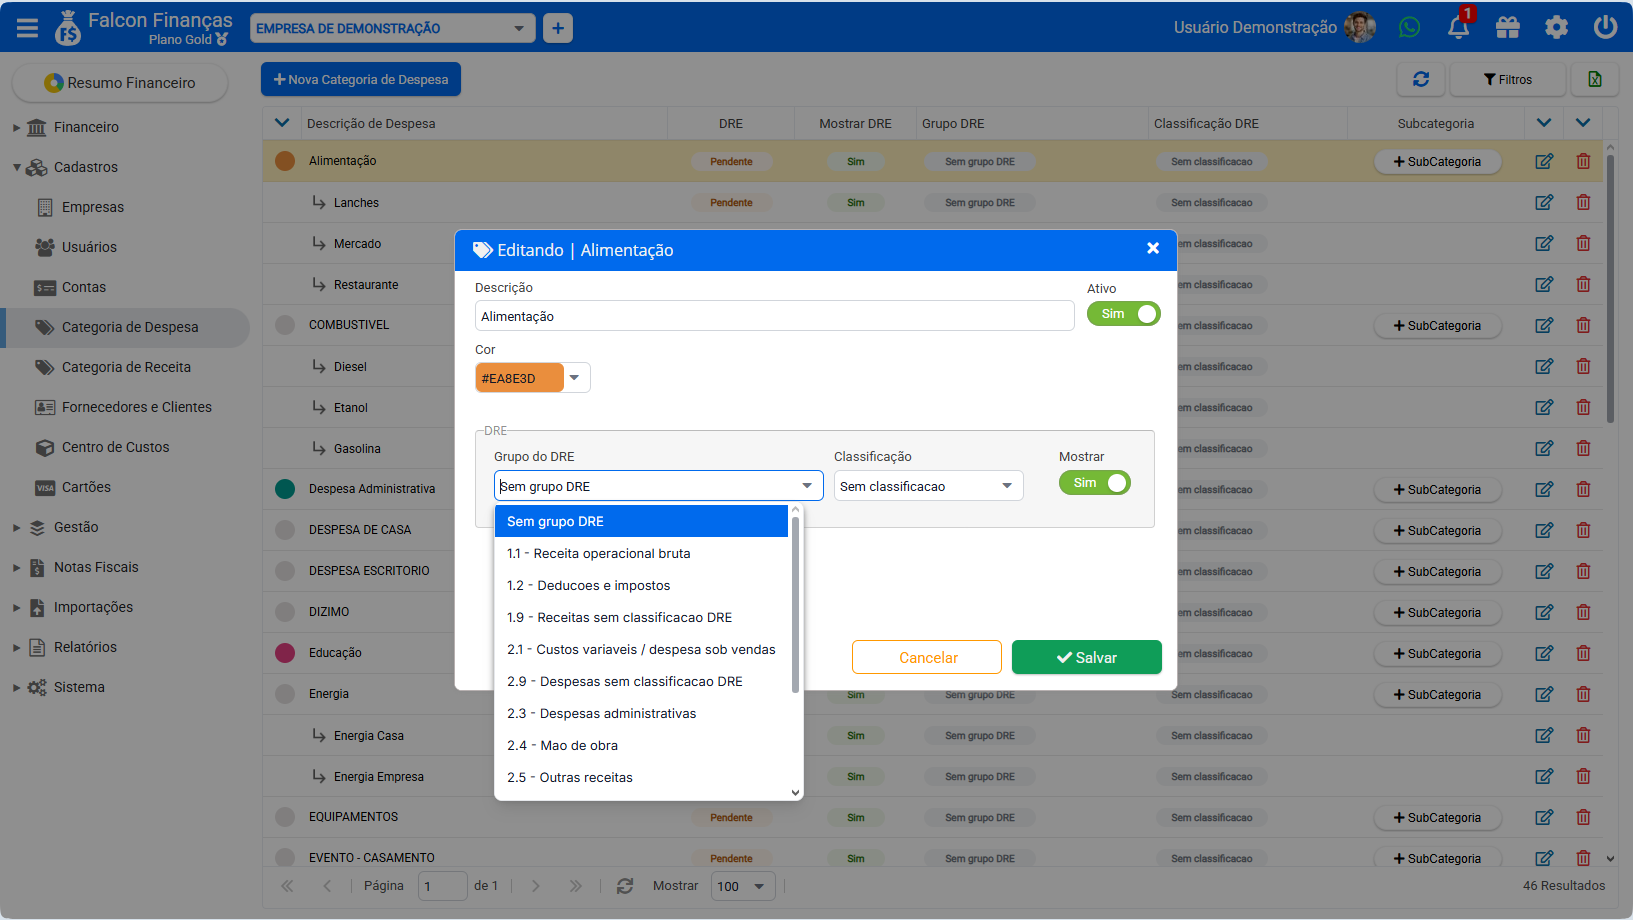This screenshot has width=1633, height=920.
Task: Open the color picker dropdown arrow
Action: tap(575, 378)
